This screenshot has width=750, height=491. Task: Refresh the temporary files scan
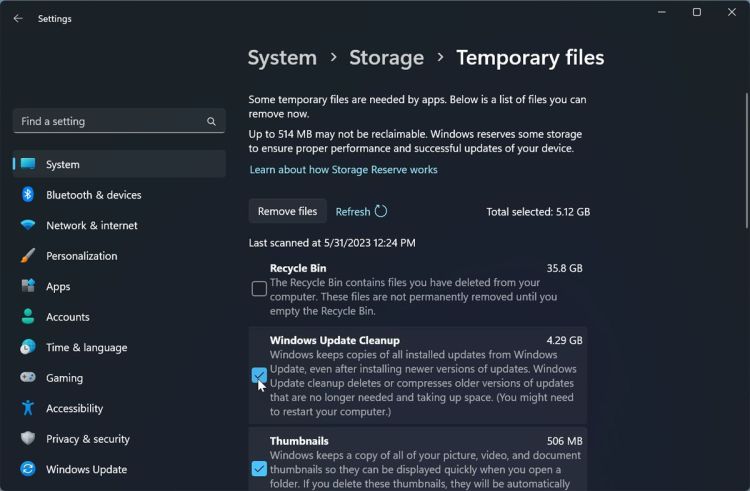(361, 212)
